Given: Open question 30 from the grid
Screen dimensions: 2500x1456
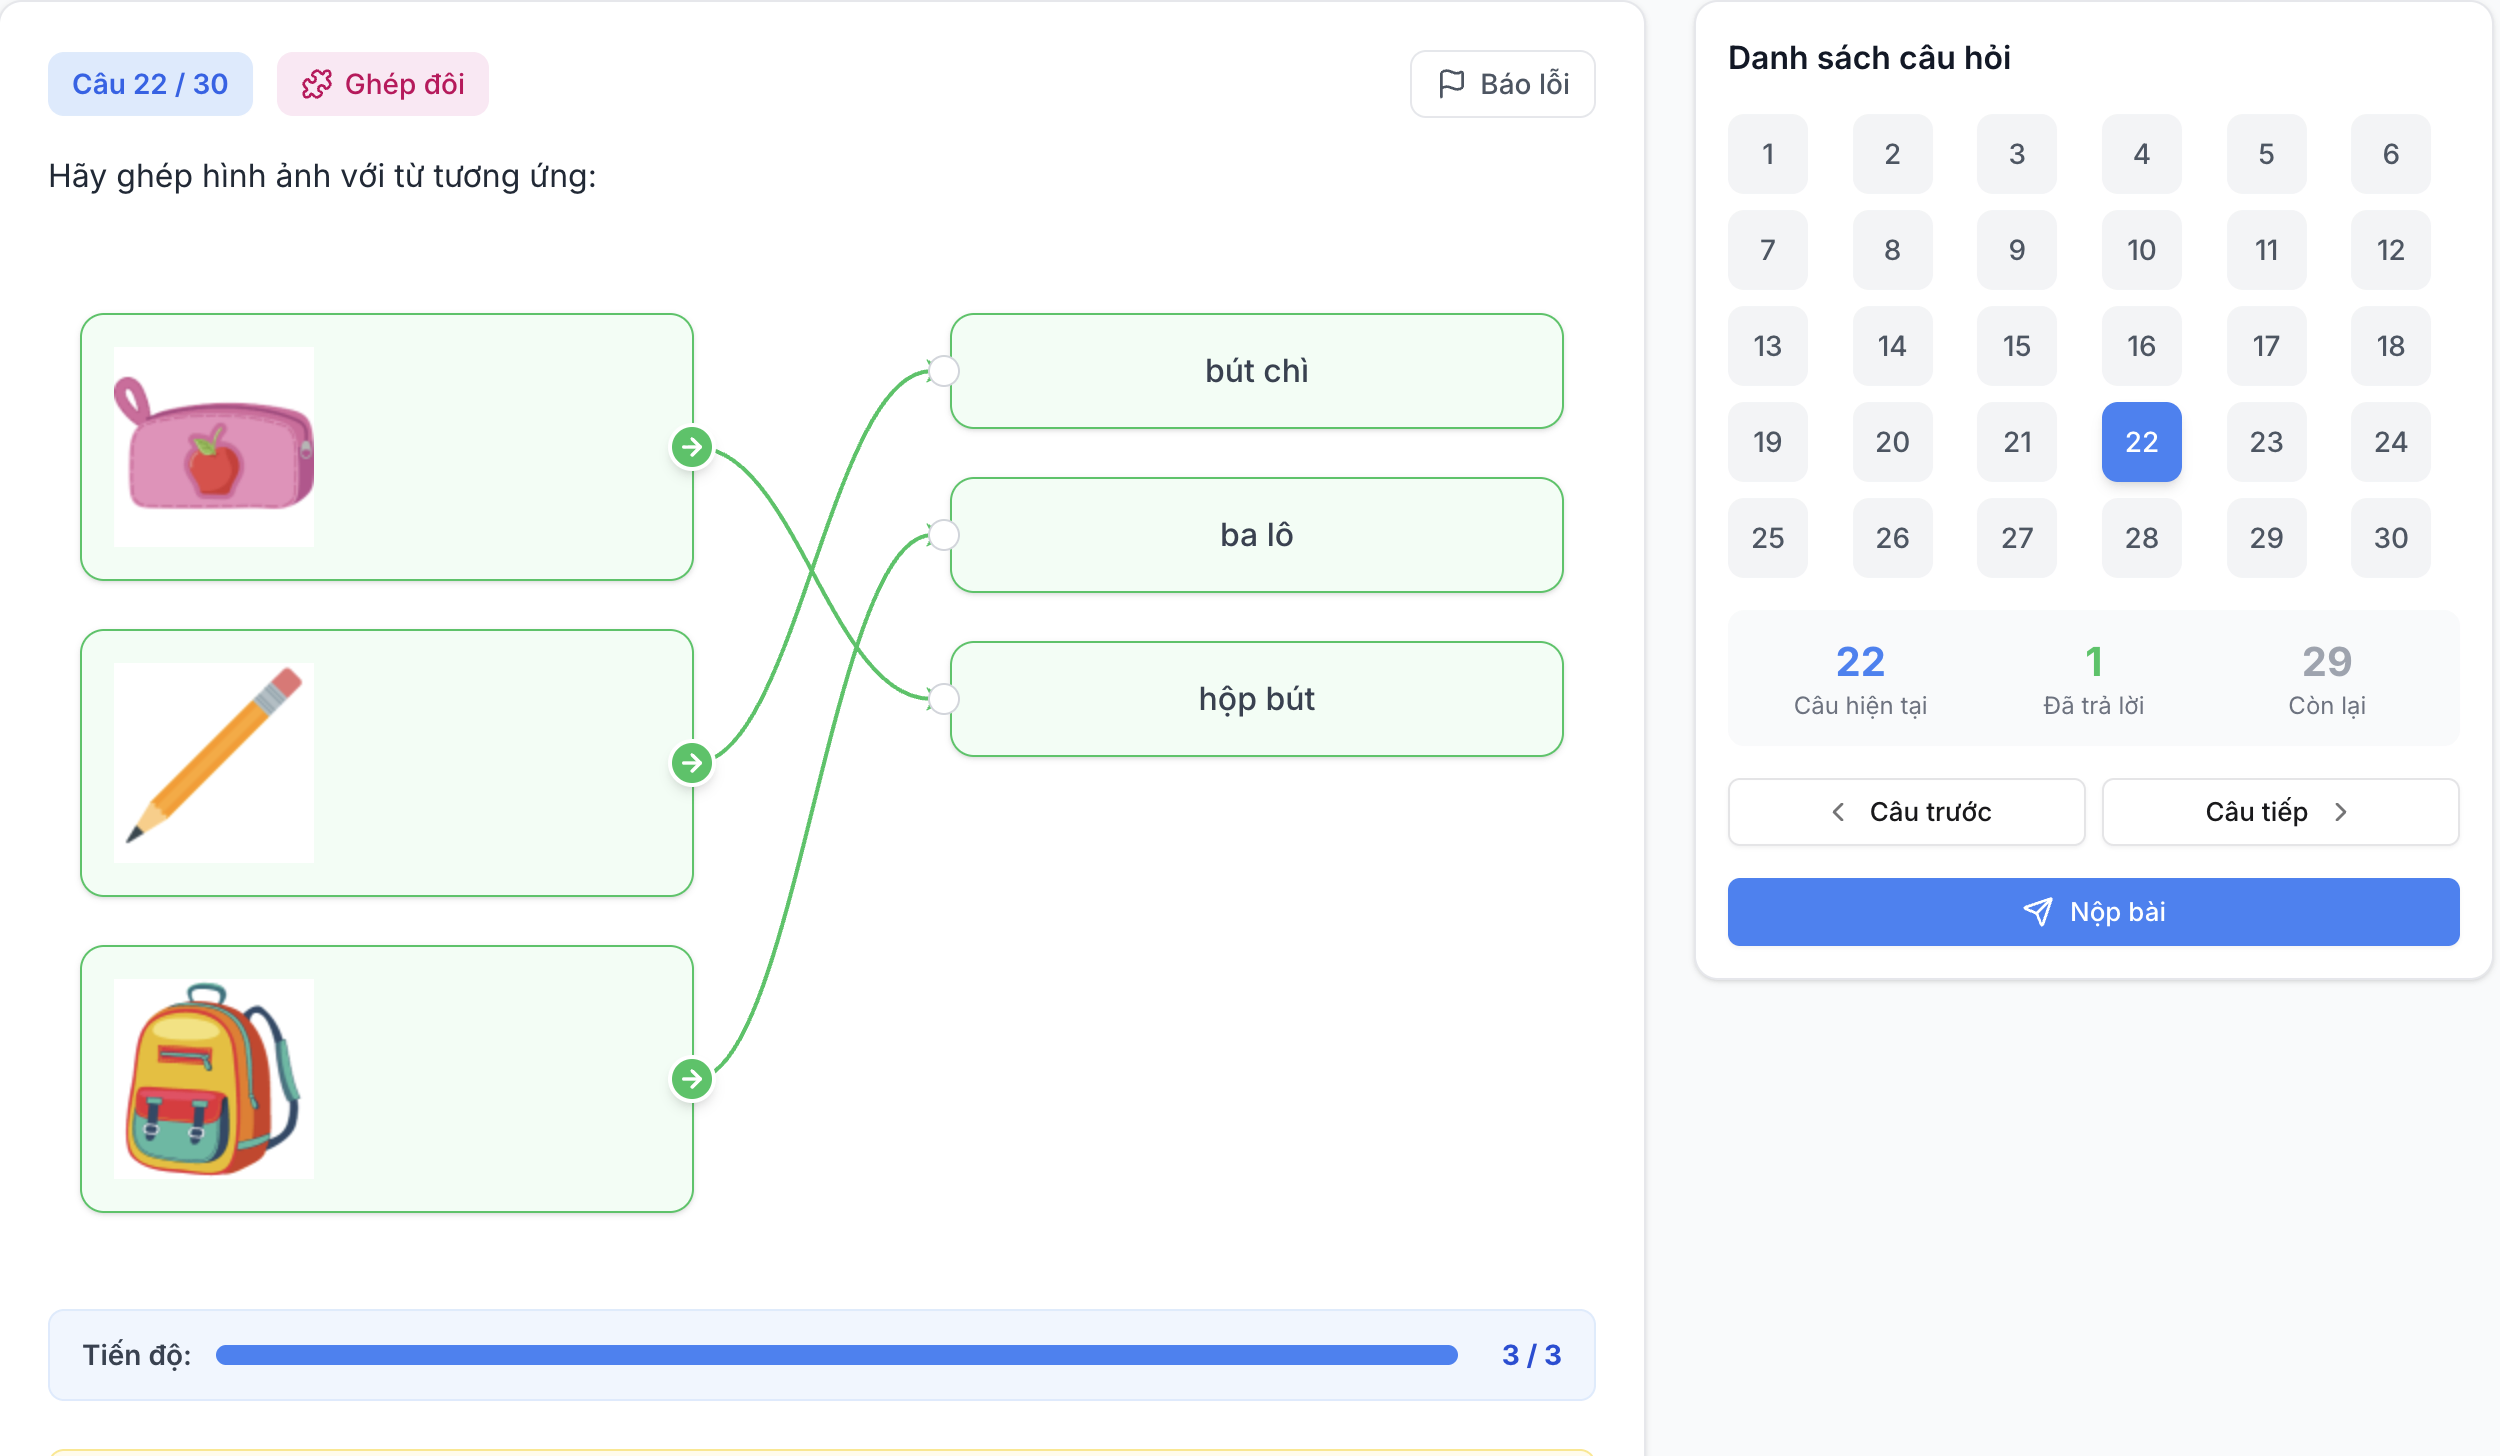Looking at the screenshot, I should click(2390, 538).
